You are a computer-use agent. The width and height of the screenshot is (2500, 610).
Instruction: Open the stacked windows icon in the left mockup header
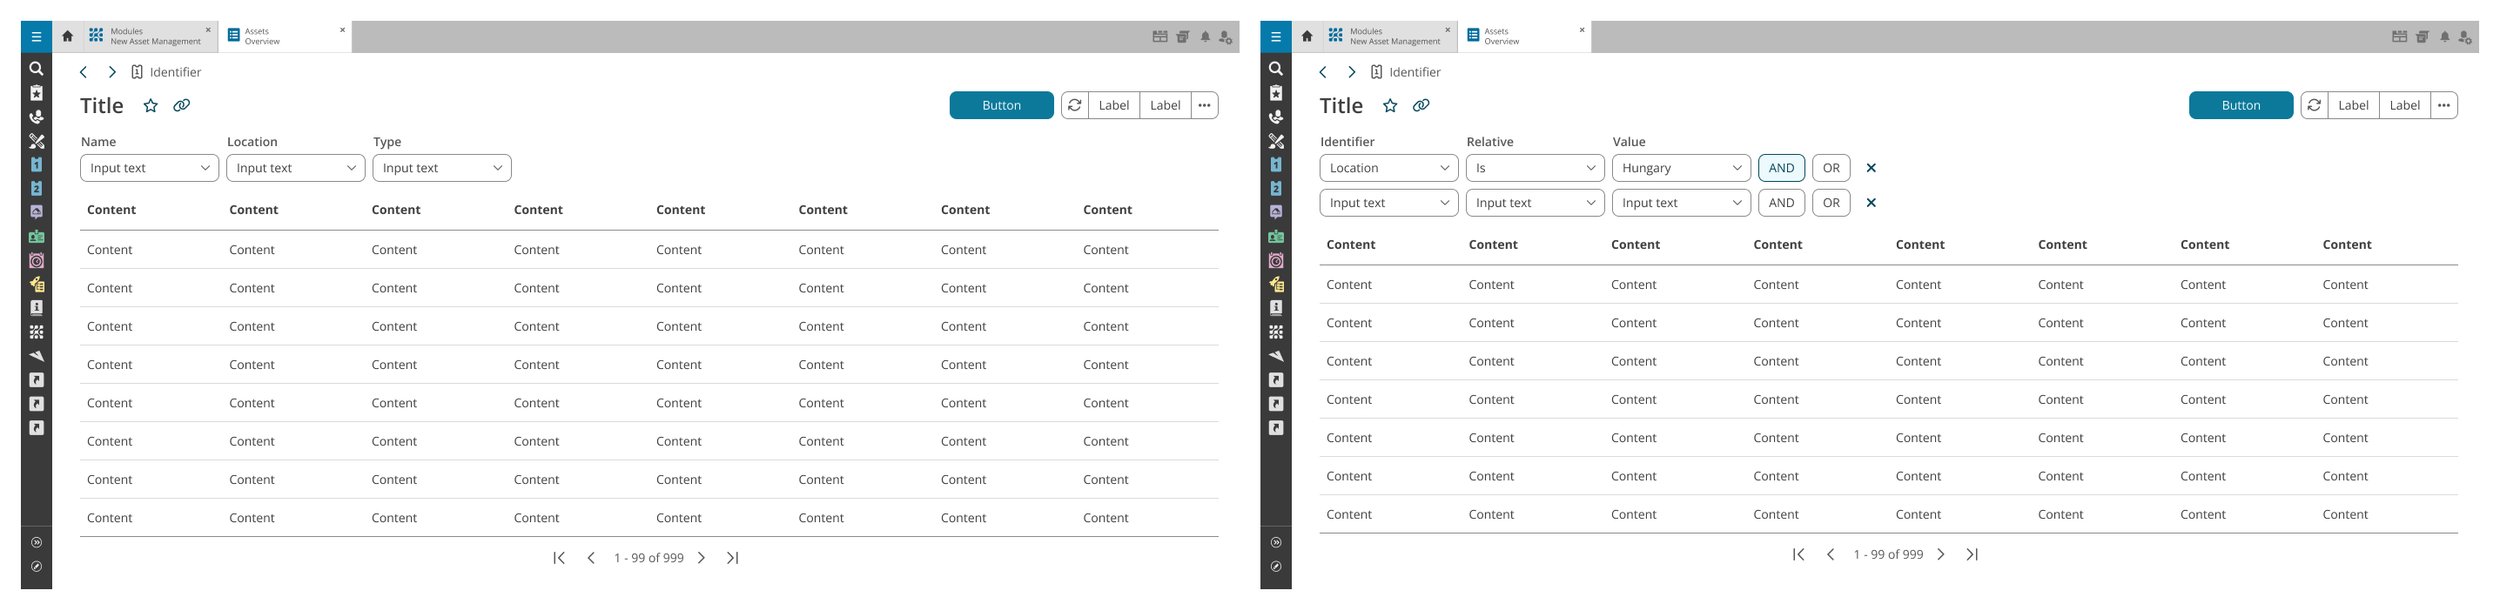coord(1183,37)
